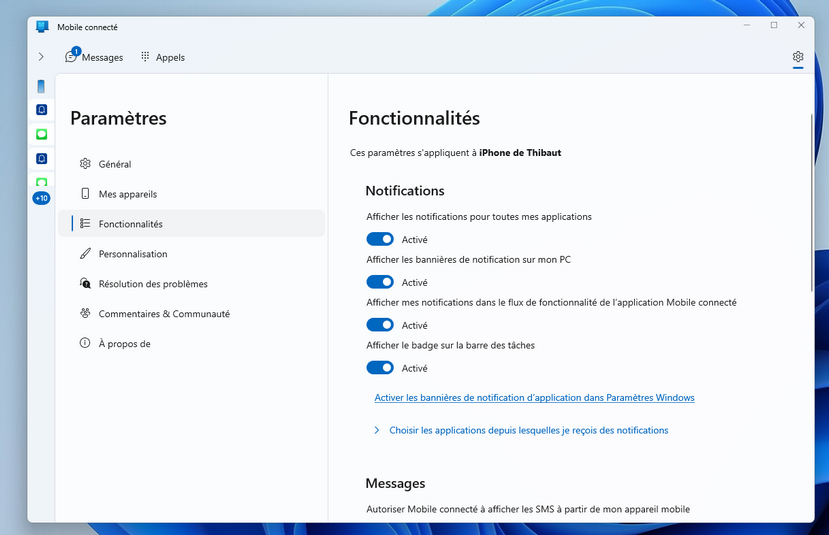Click the Paramètres heading
The image size is (829, 535).
point(118,118)
